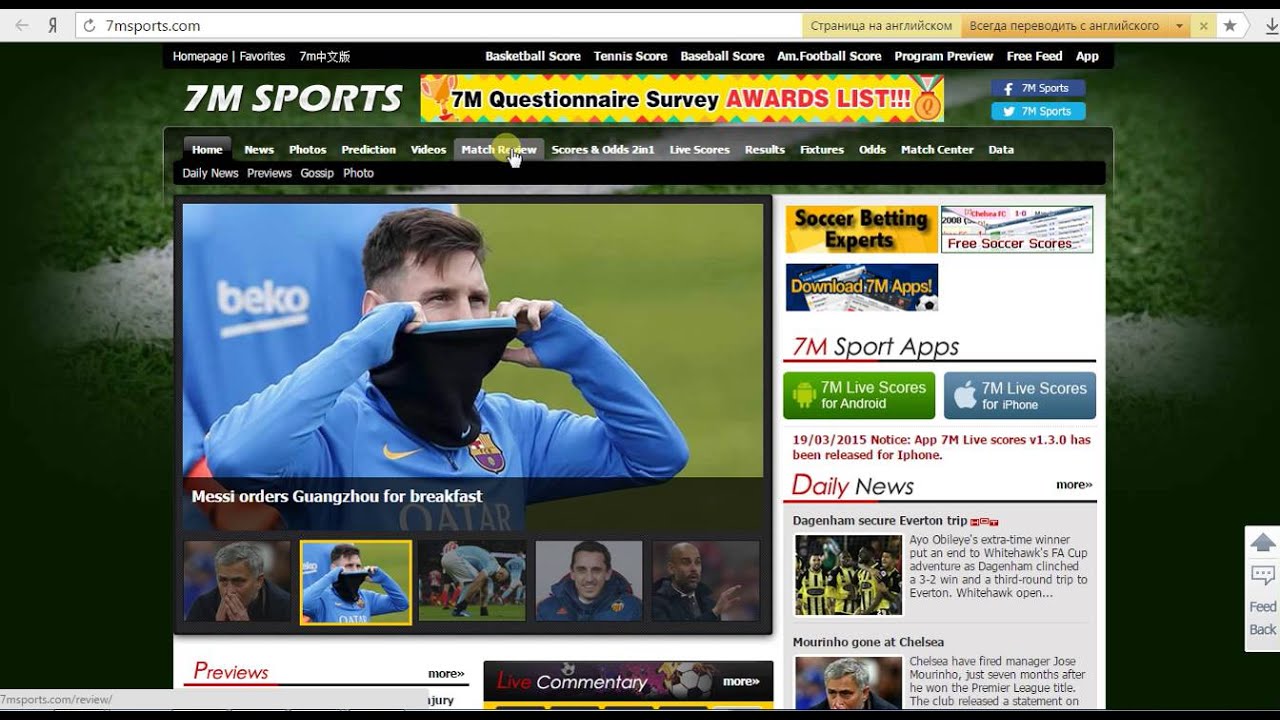1280x720 pixels.
Task: Open 7M Live Scores for iPhone
Action: [1020, 395]
